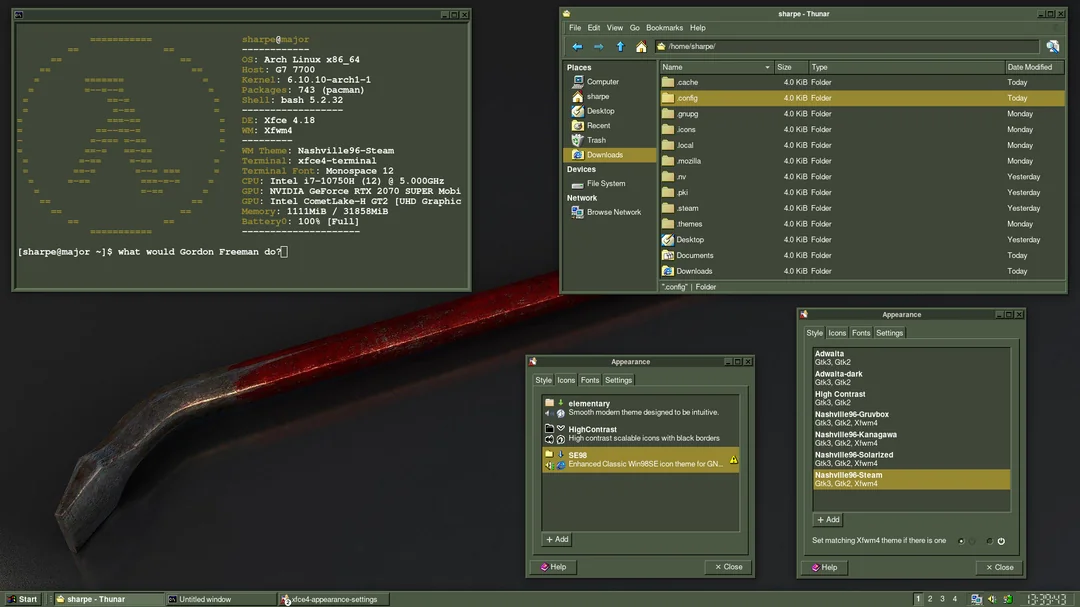The image size is (1080, 607).
Task: Switch to Fonts tab in right Appearance window
Action: tap(861, 333)
